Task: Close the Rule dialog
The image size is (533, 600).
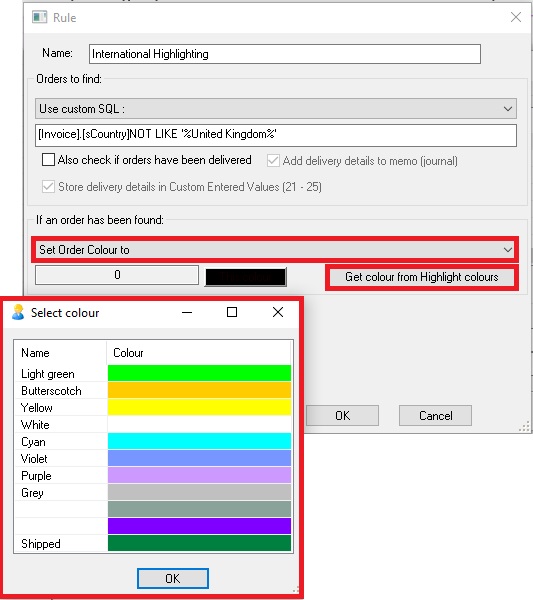Action: [516, 17]
